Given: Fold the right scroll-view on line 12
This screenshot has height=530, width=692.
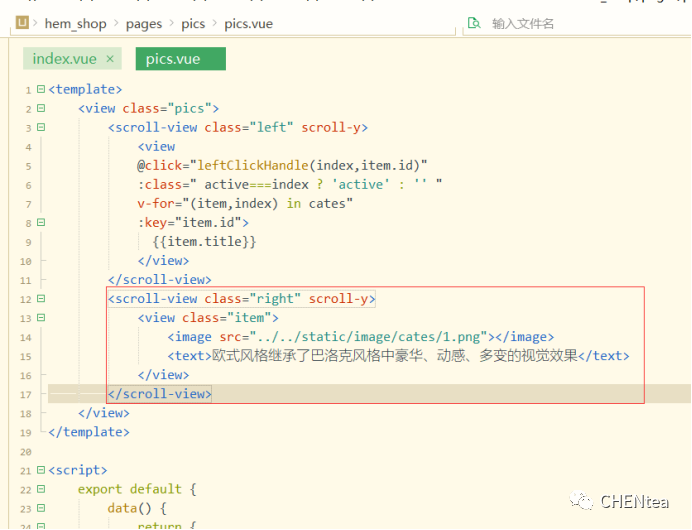Looking at the screenshot, I should tap(41, 299).
